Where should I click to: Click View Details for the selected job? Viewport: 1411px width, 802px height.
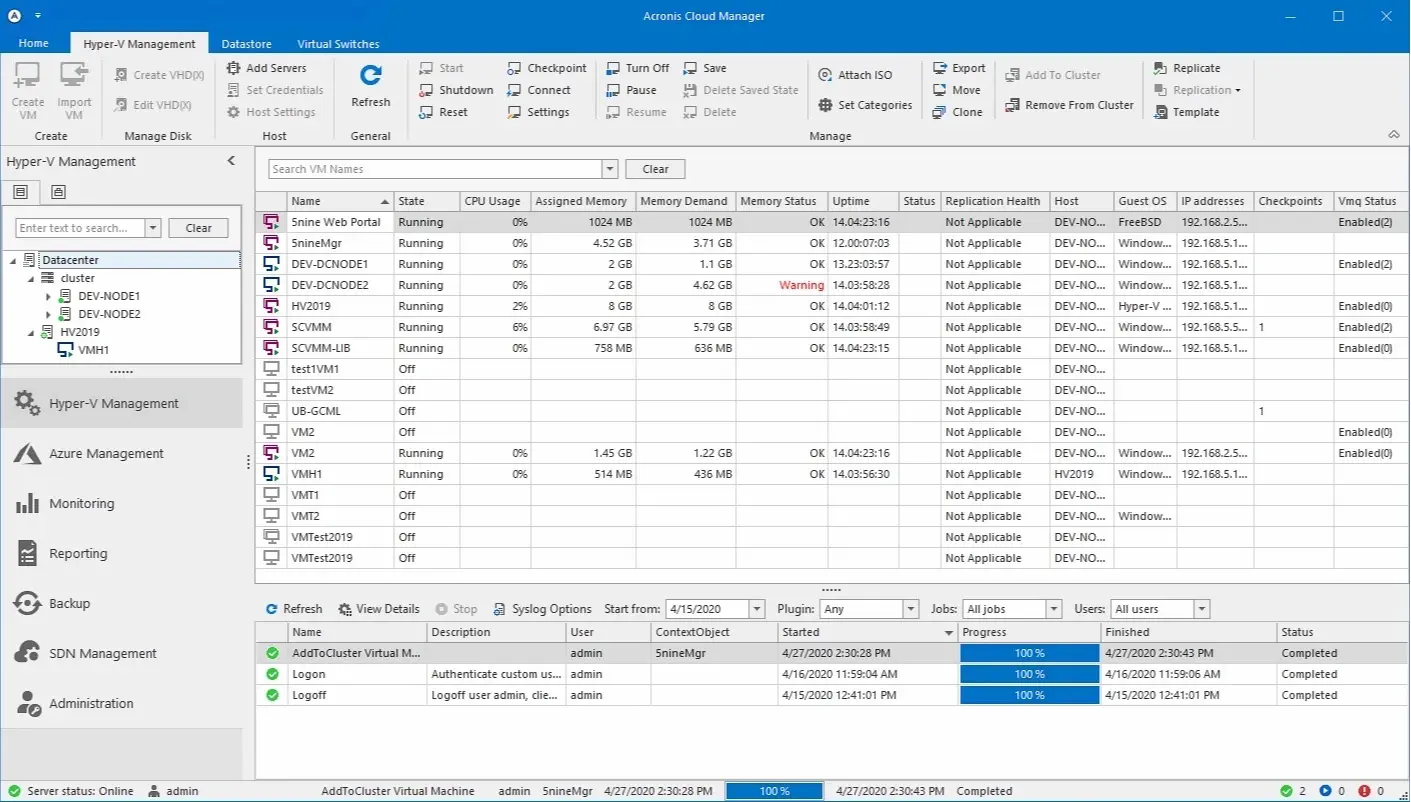(x=379, y=608)
